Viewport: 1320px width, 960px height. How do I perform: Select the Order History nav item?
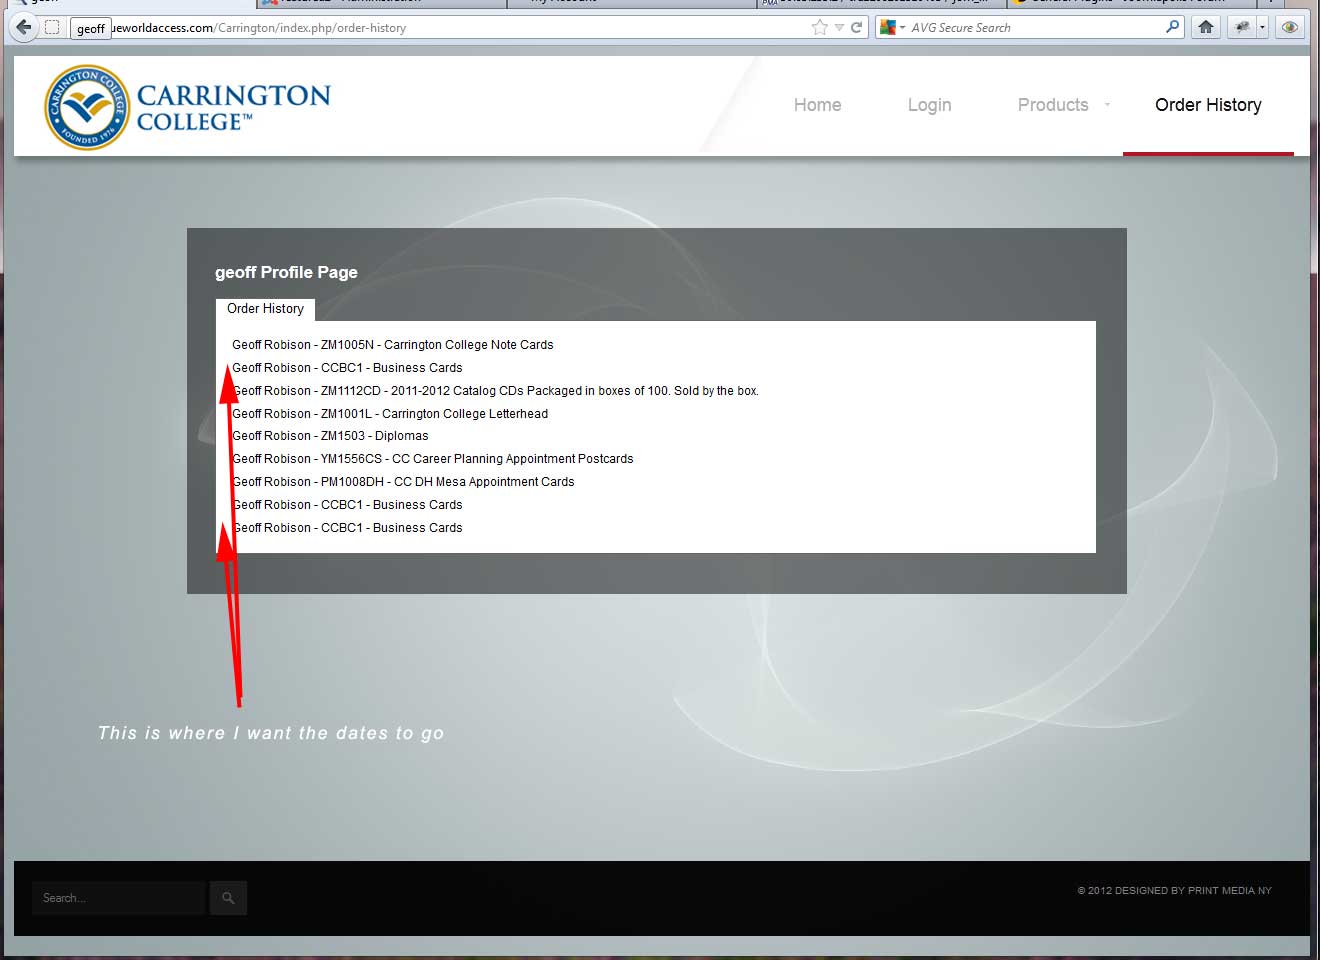(1208, 105)
